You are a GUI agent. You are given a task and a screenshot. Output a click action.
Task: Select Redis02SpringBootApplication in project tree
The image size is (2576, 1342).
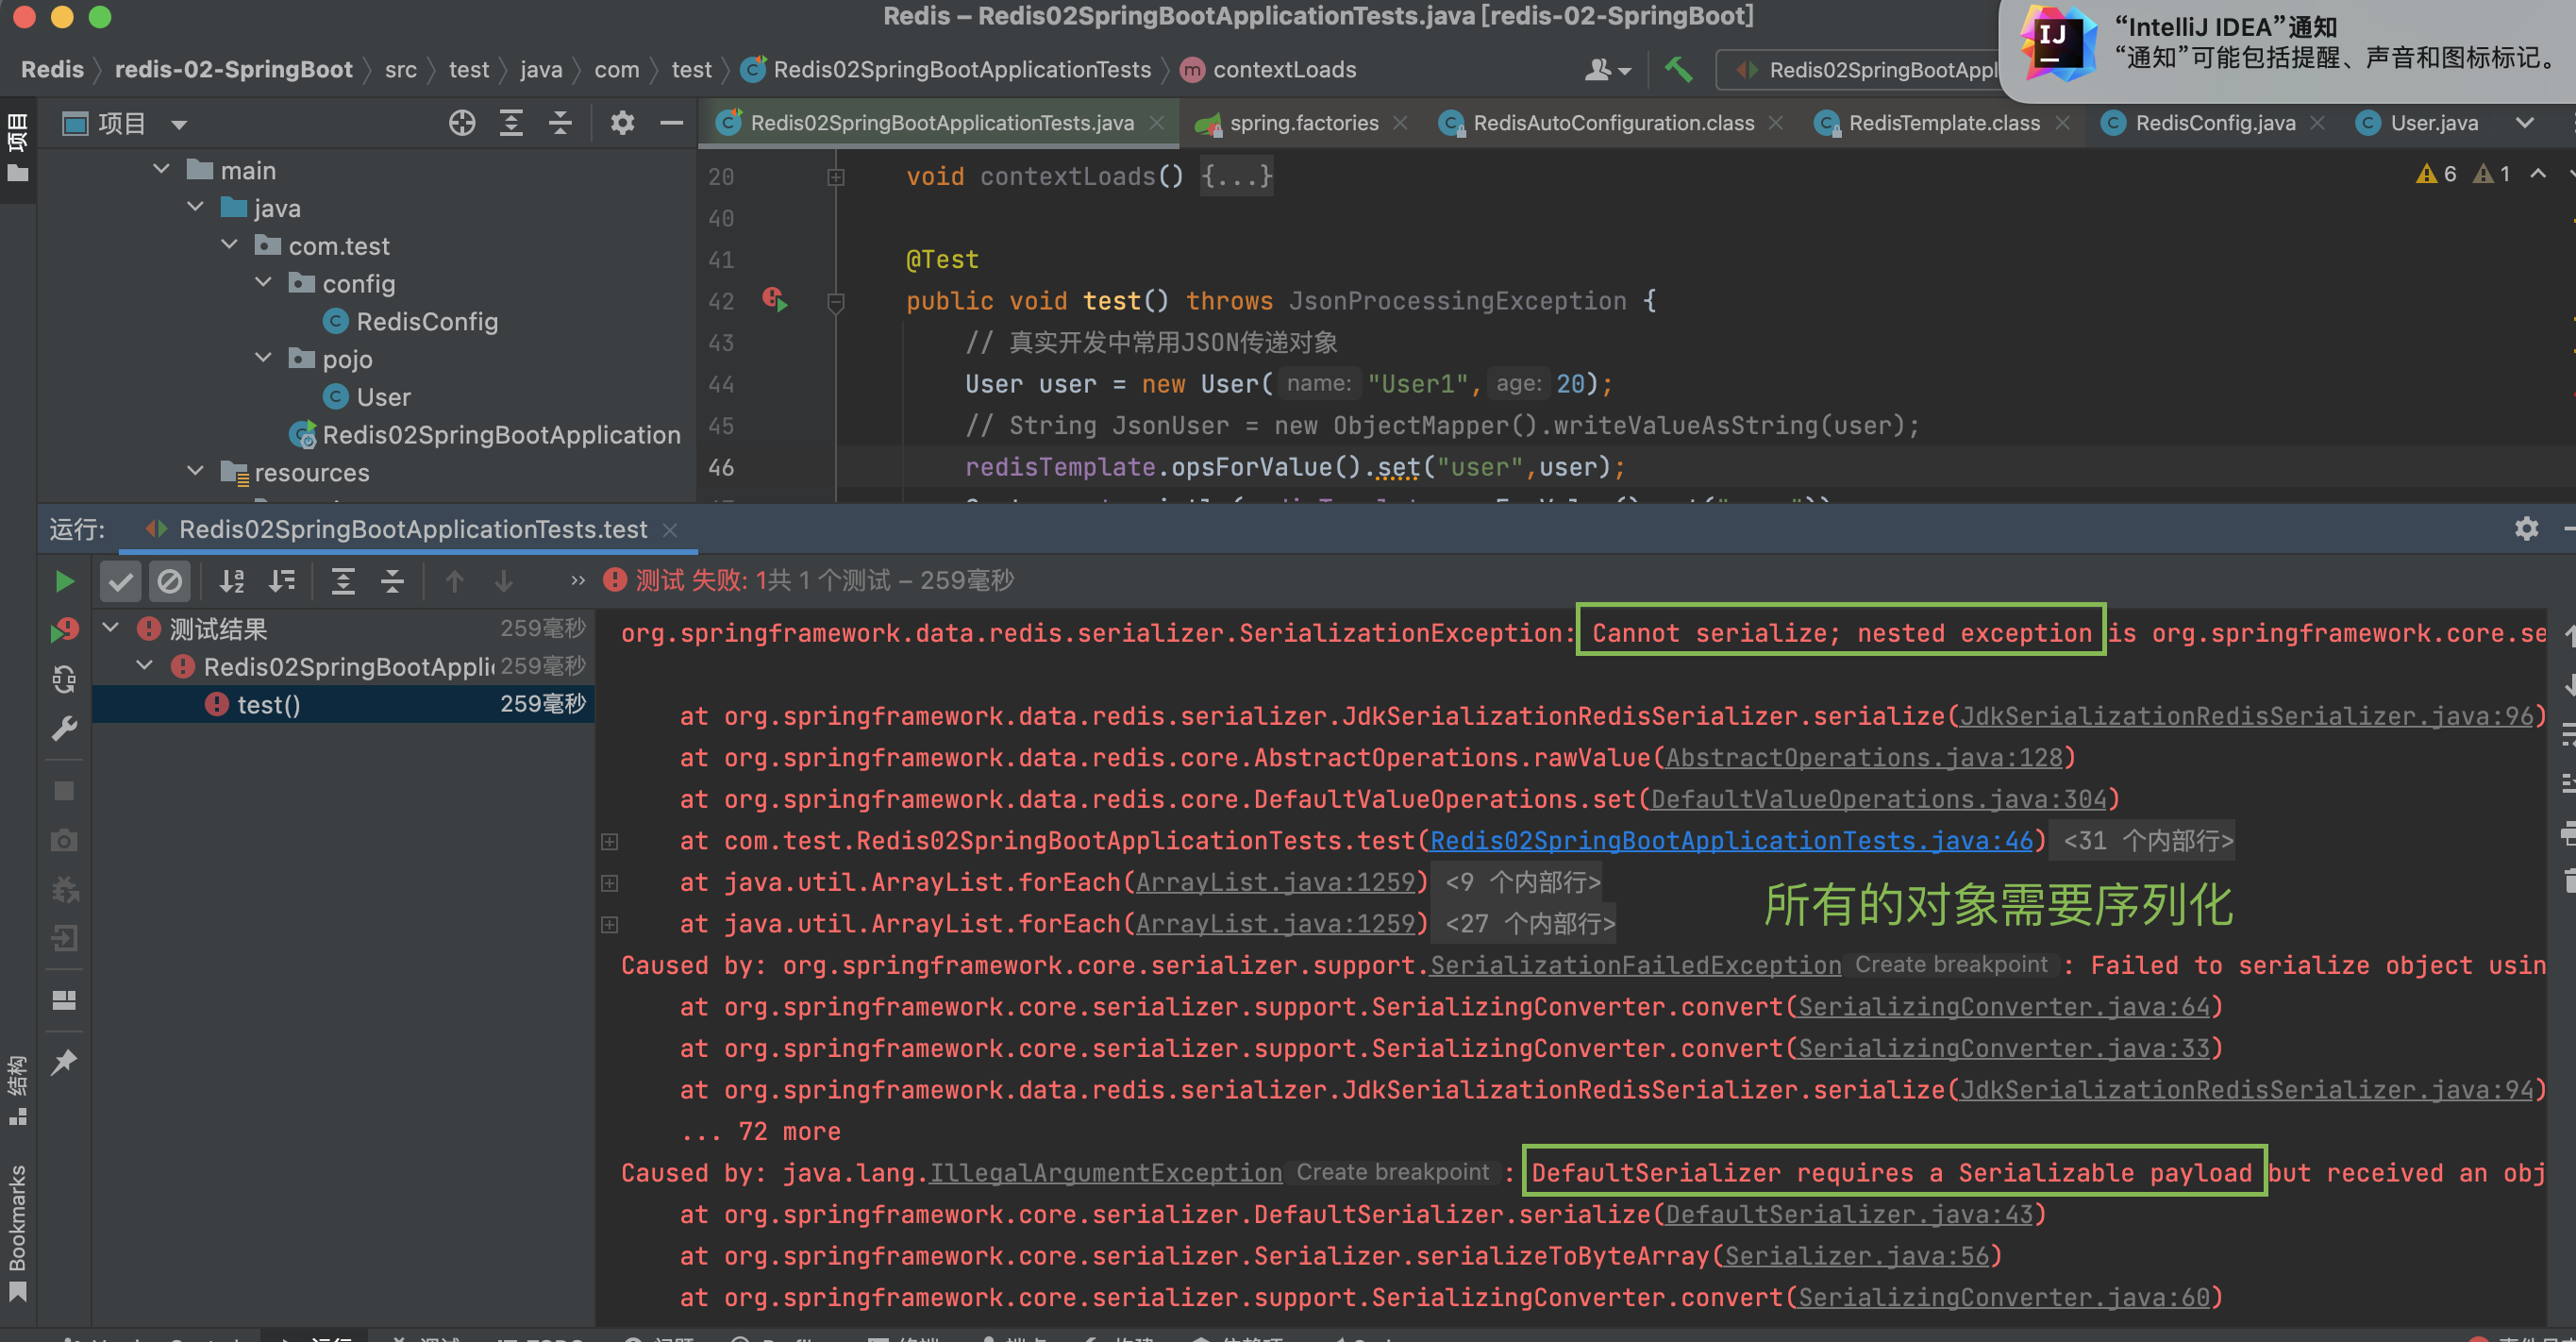pos(485,435)
